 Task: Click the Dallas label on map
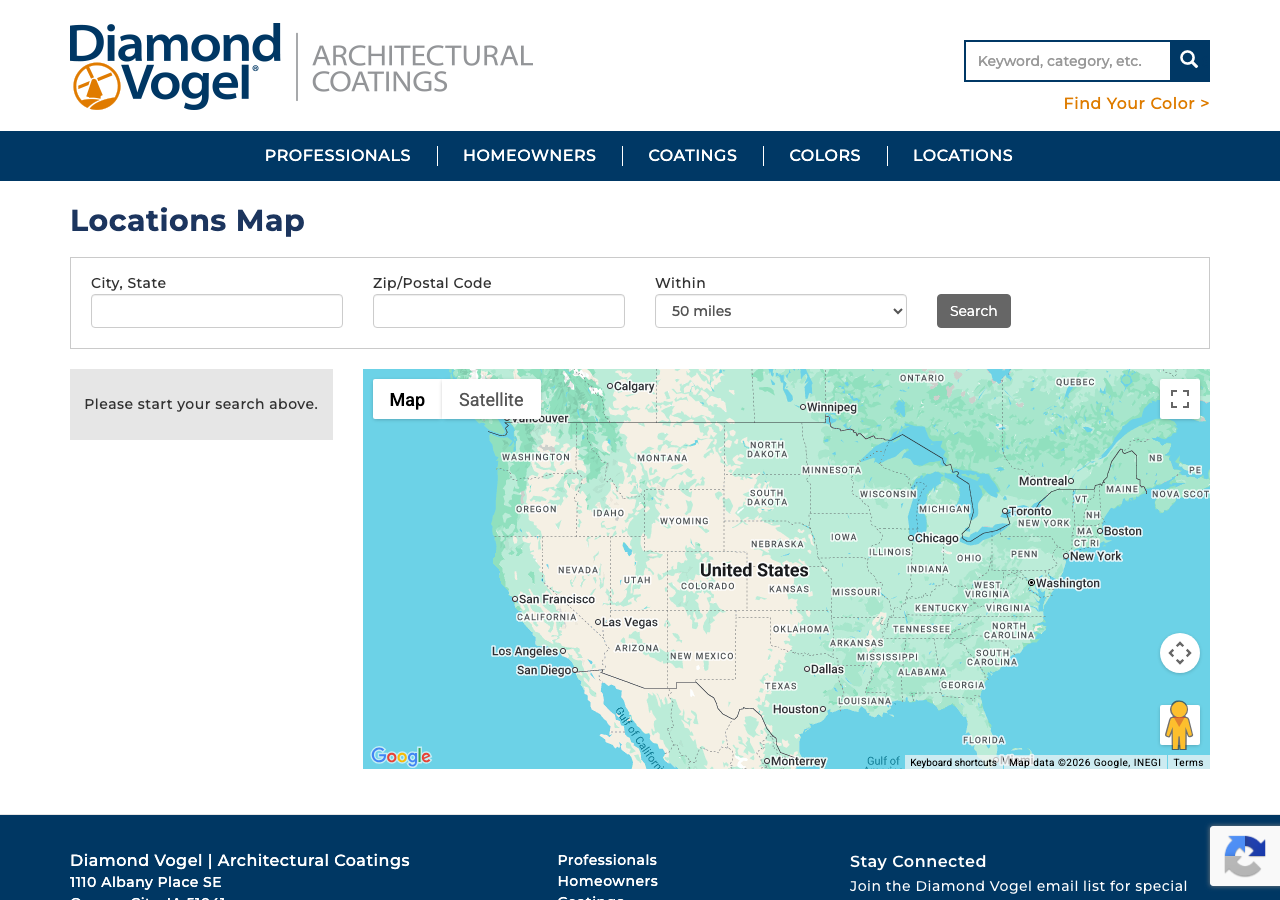(x=827, y=669)
